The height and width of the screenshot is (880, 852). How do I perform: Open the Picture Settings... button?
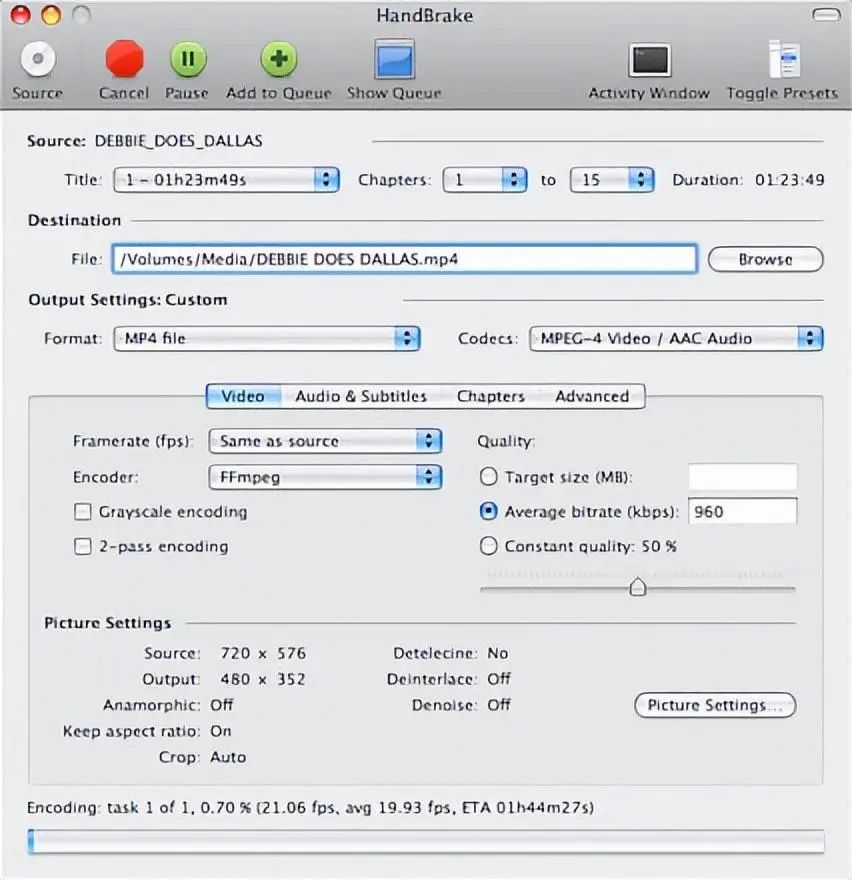[x=715, y=705]
